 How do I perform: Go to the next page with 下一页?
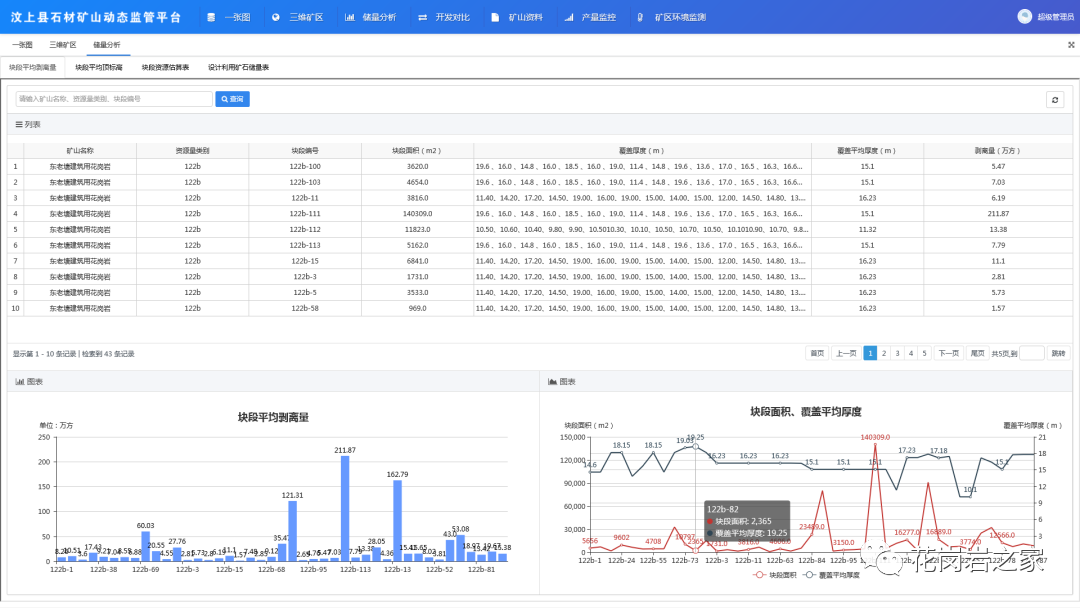pyautogui.click(x=948, y=353)
